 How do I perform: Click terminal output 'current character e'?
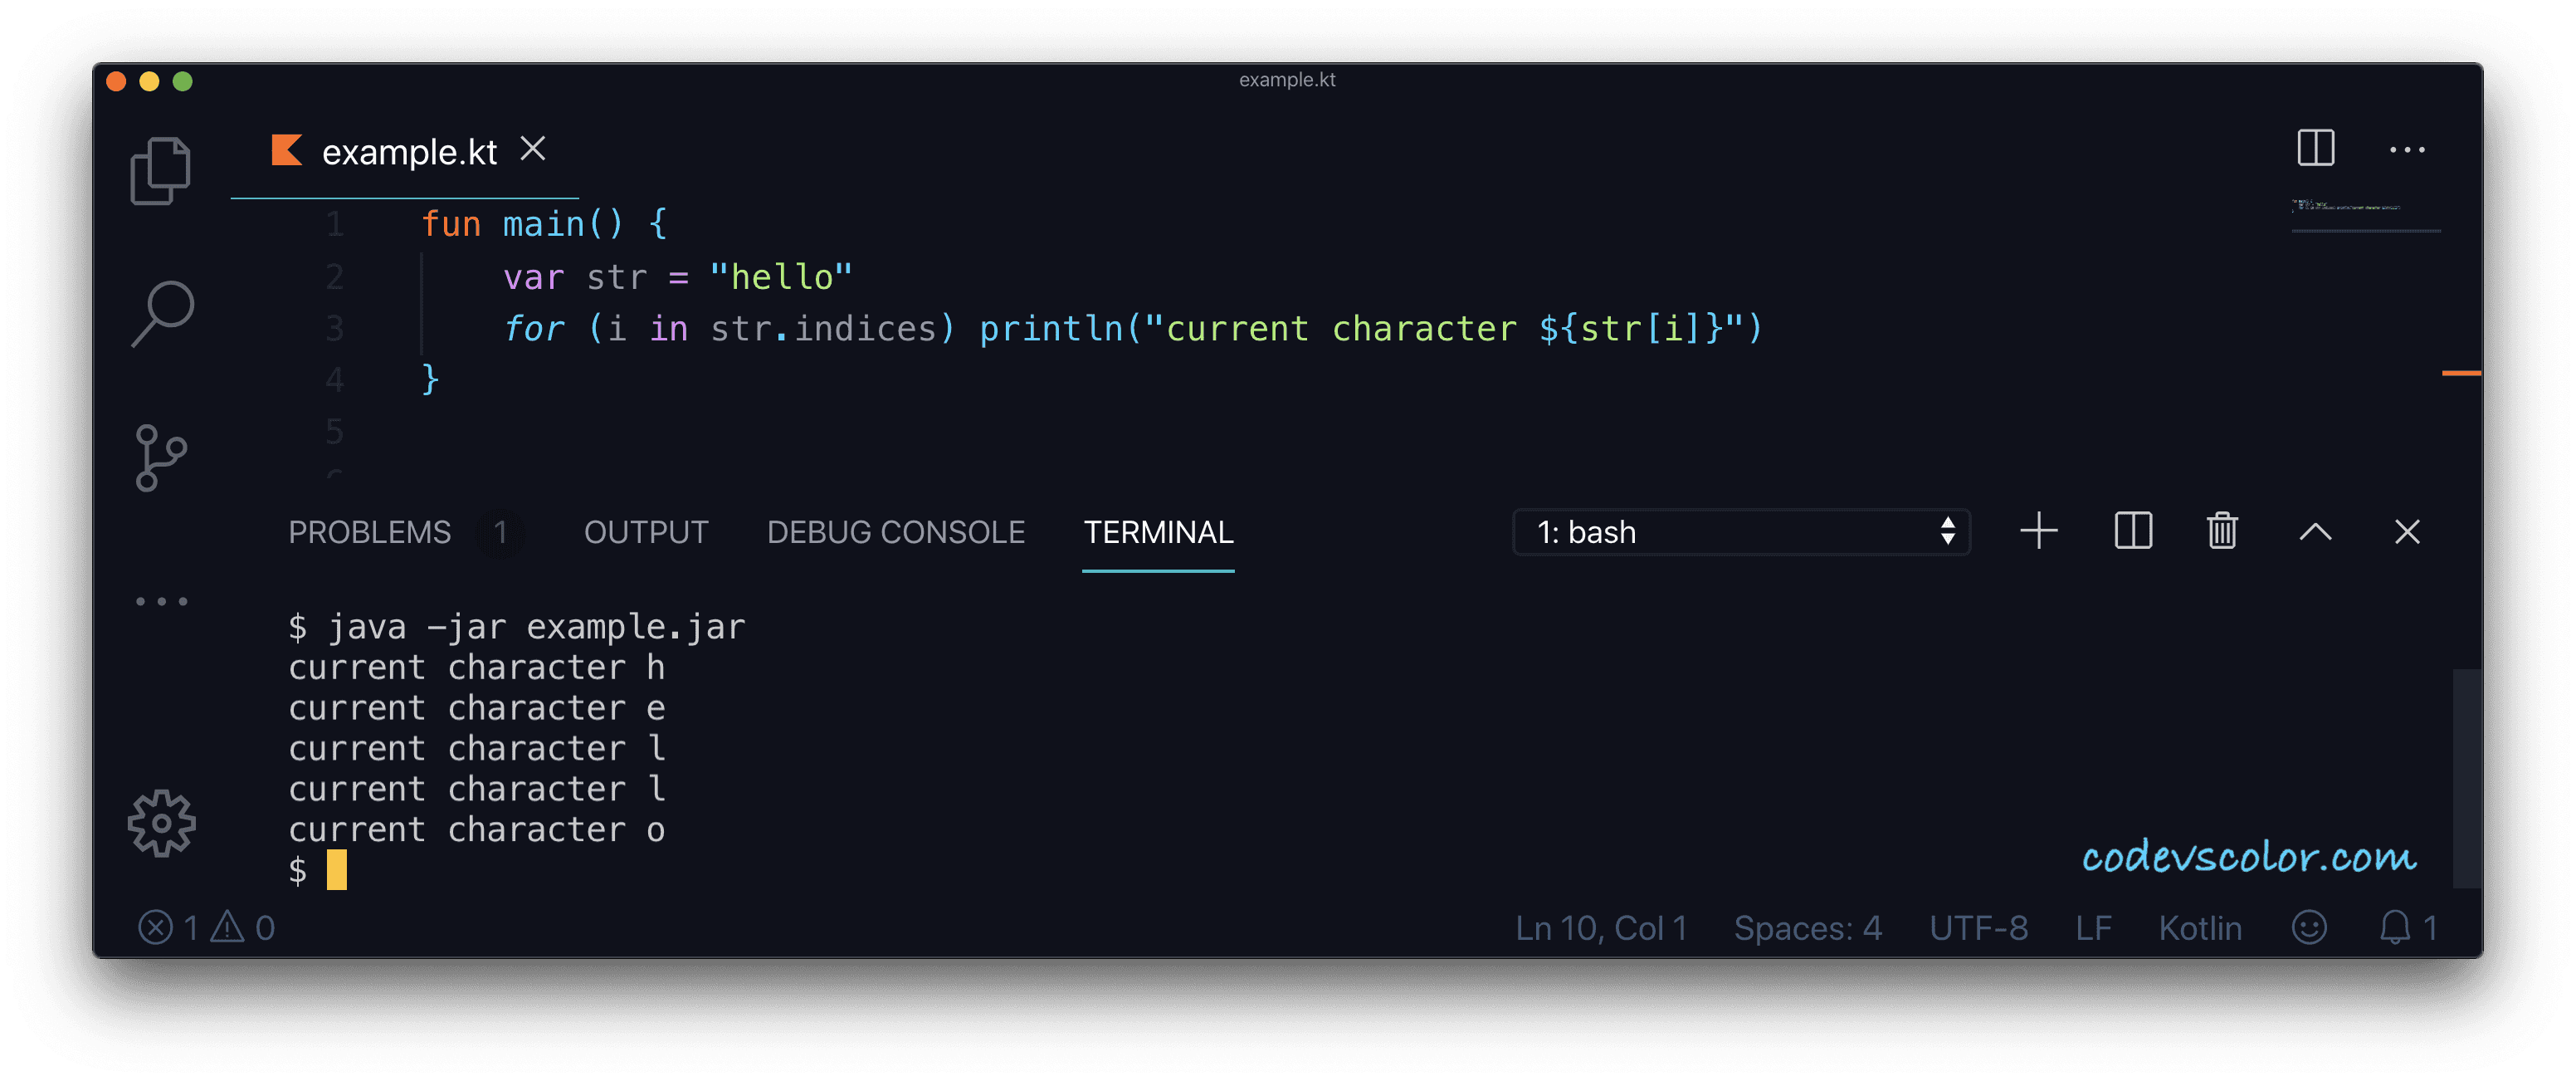pos(476,707)
